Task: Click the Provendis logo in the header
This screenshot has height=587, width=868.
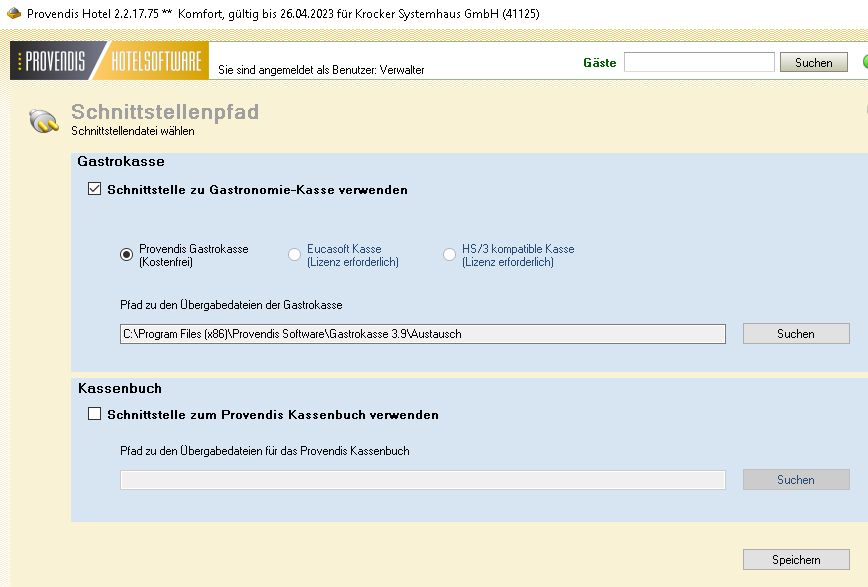Action: pyautogui.click(x=53, y=62)
